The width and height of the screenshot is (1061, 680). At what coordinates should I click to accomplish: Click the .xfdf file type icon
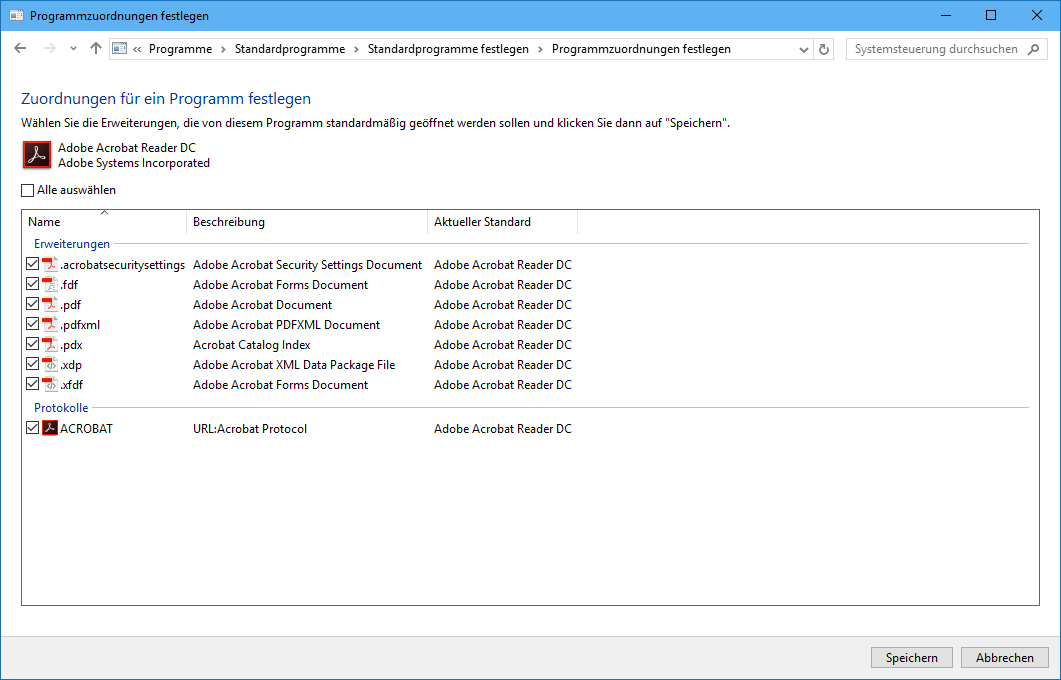click(50, 384)
